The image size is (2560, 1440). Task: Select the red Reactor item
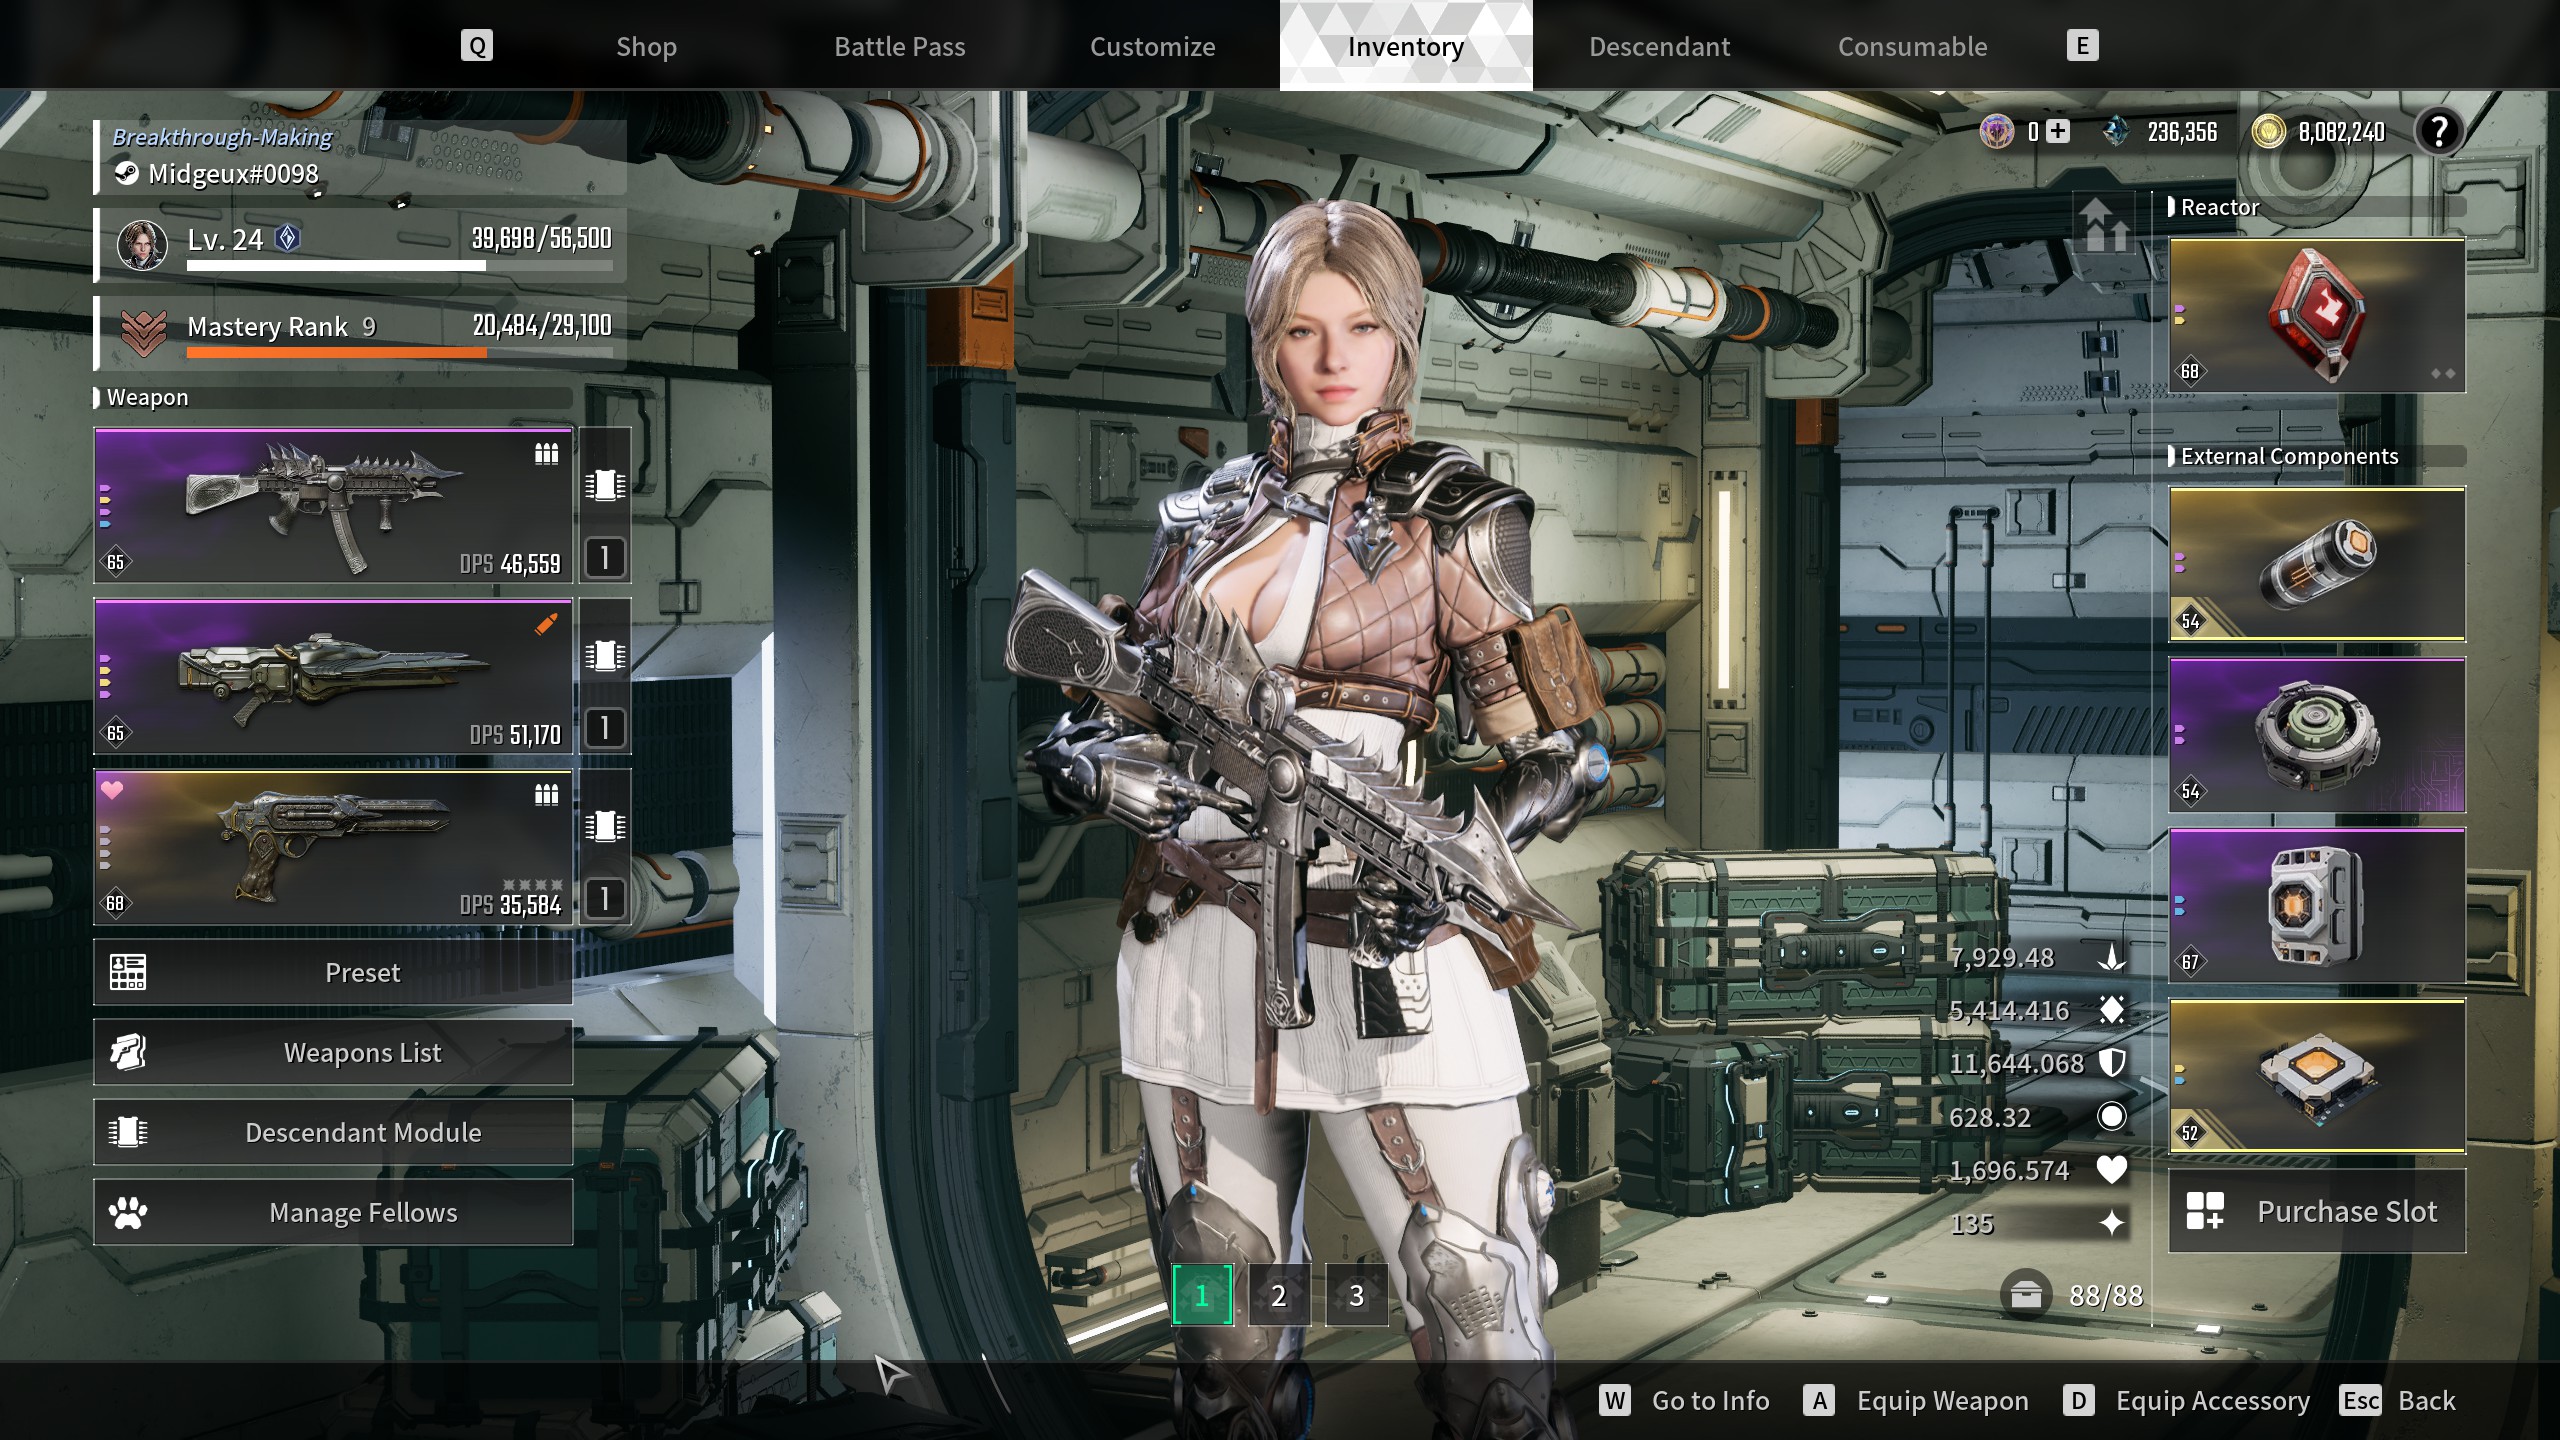tap(2317, 315)
